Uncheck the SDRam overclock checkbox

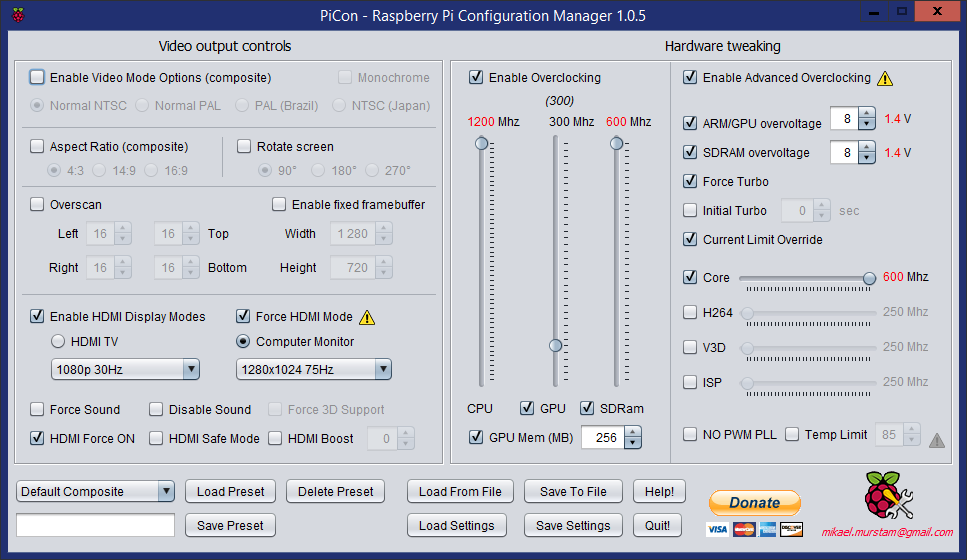coord(587,408)
